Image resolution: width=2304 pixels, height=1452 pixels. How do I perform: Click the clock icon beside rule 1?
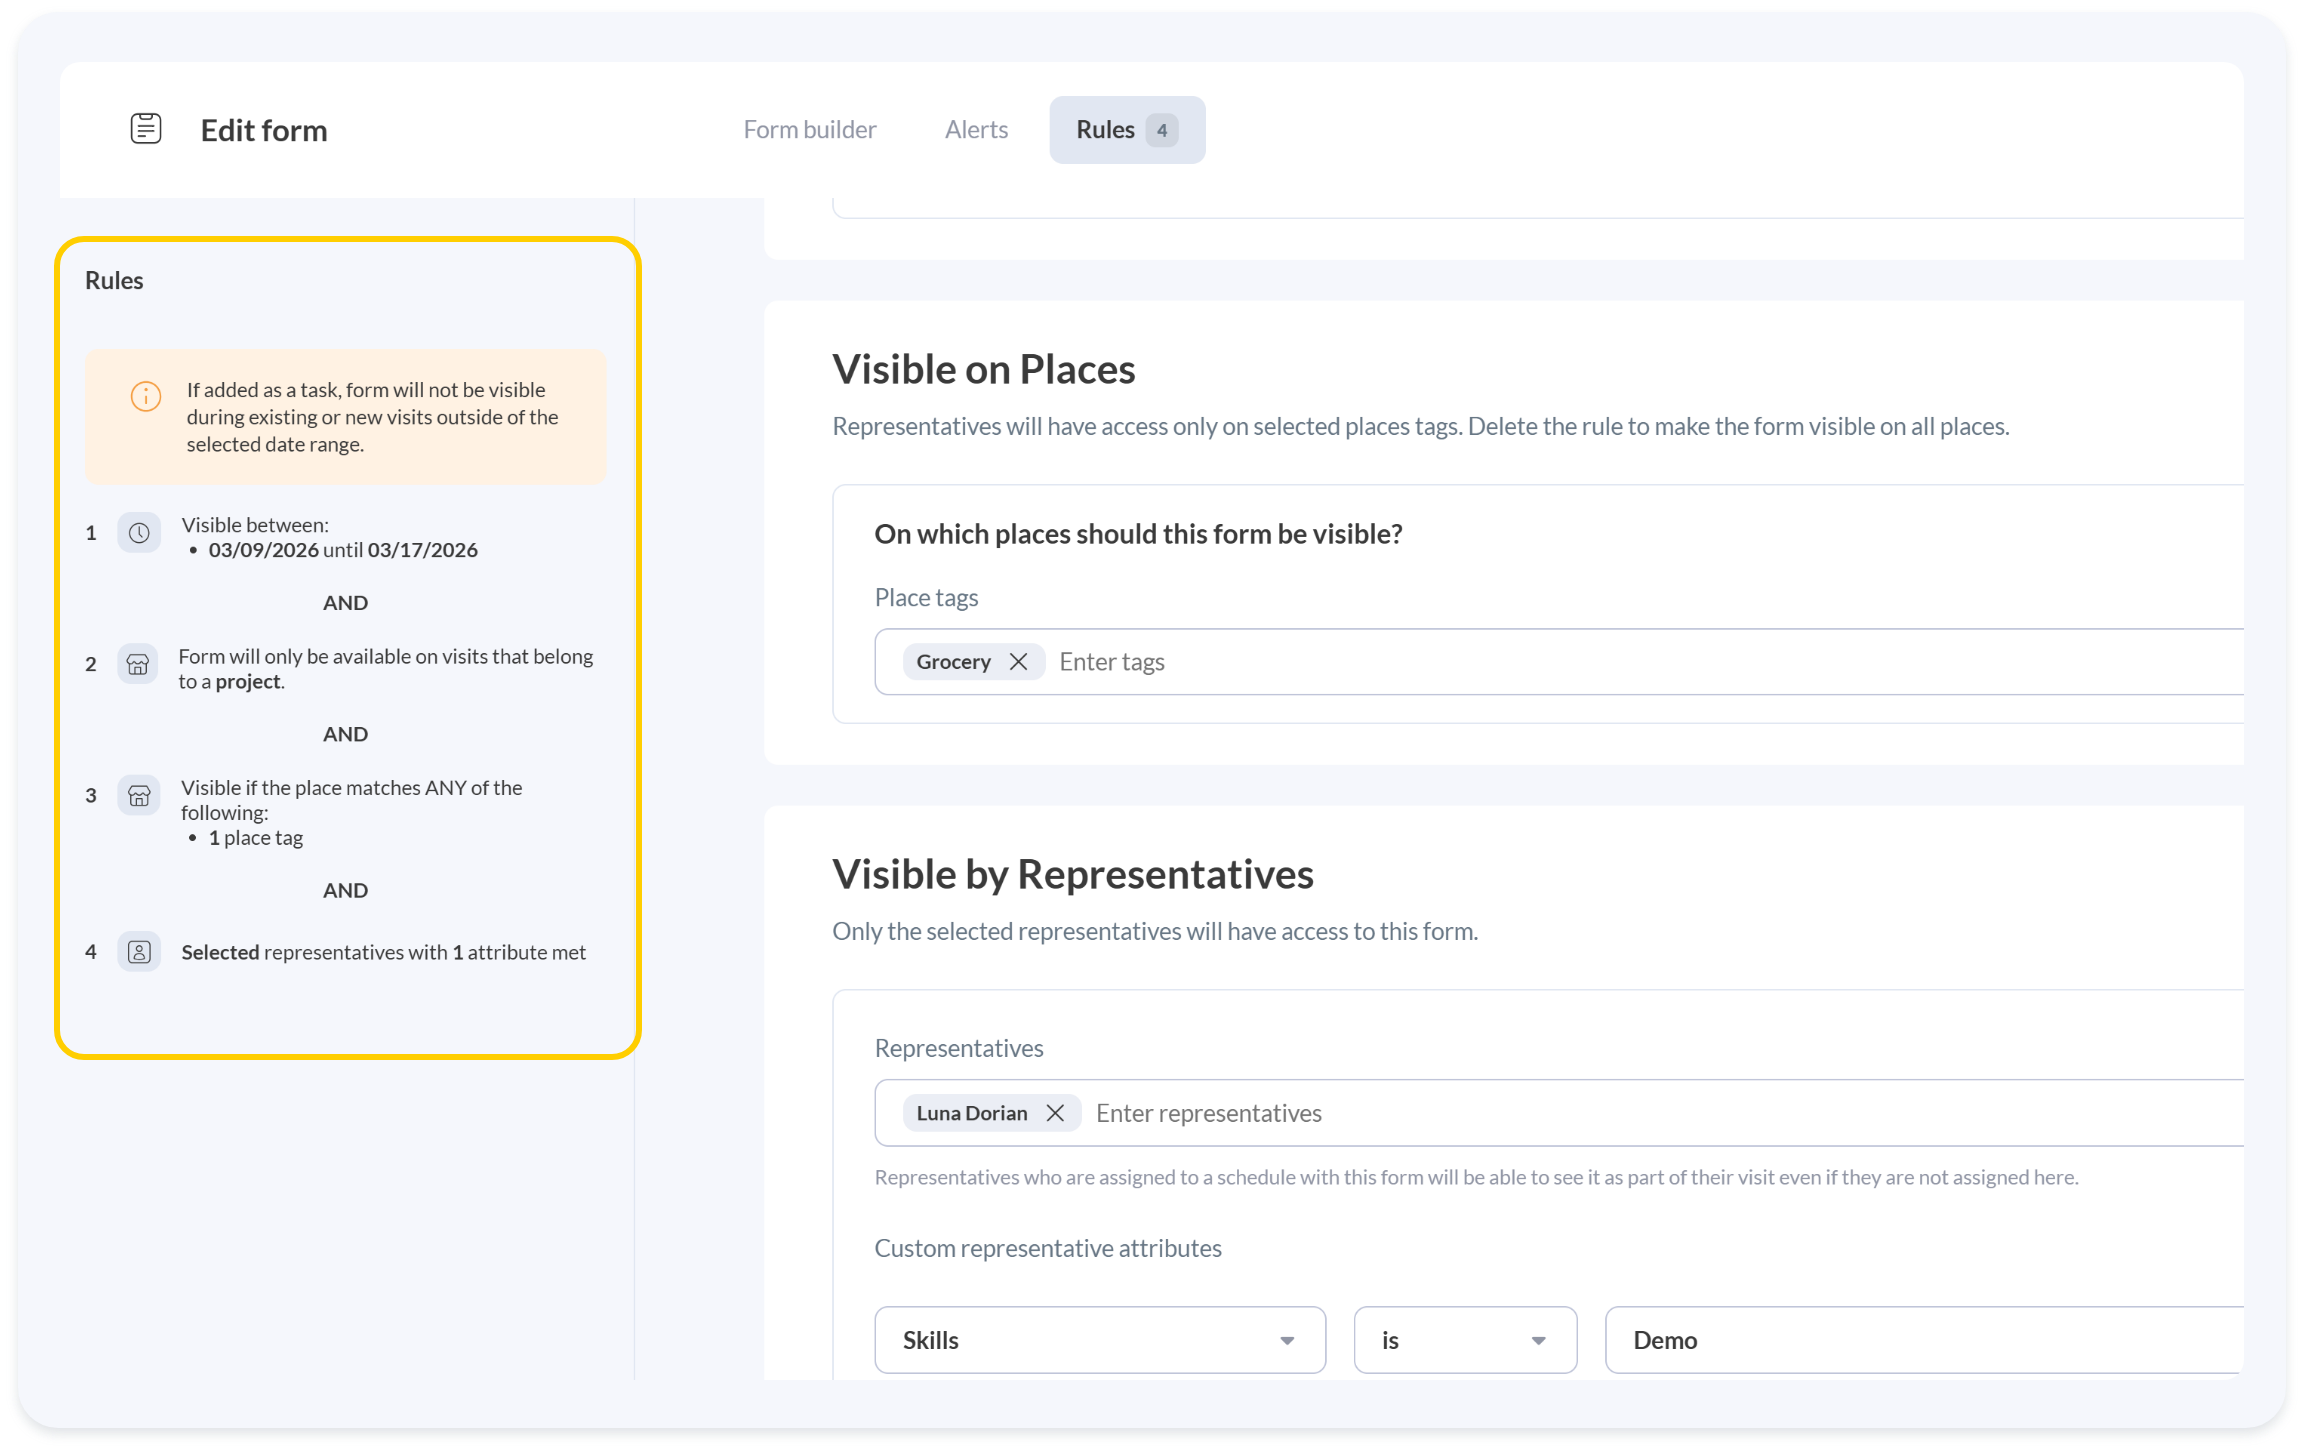tap(139, 533)
